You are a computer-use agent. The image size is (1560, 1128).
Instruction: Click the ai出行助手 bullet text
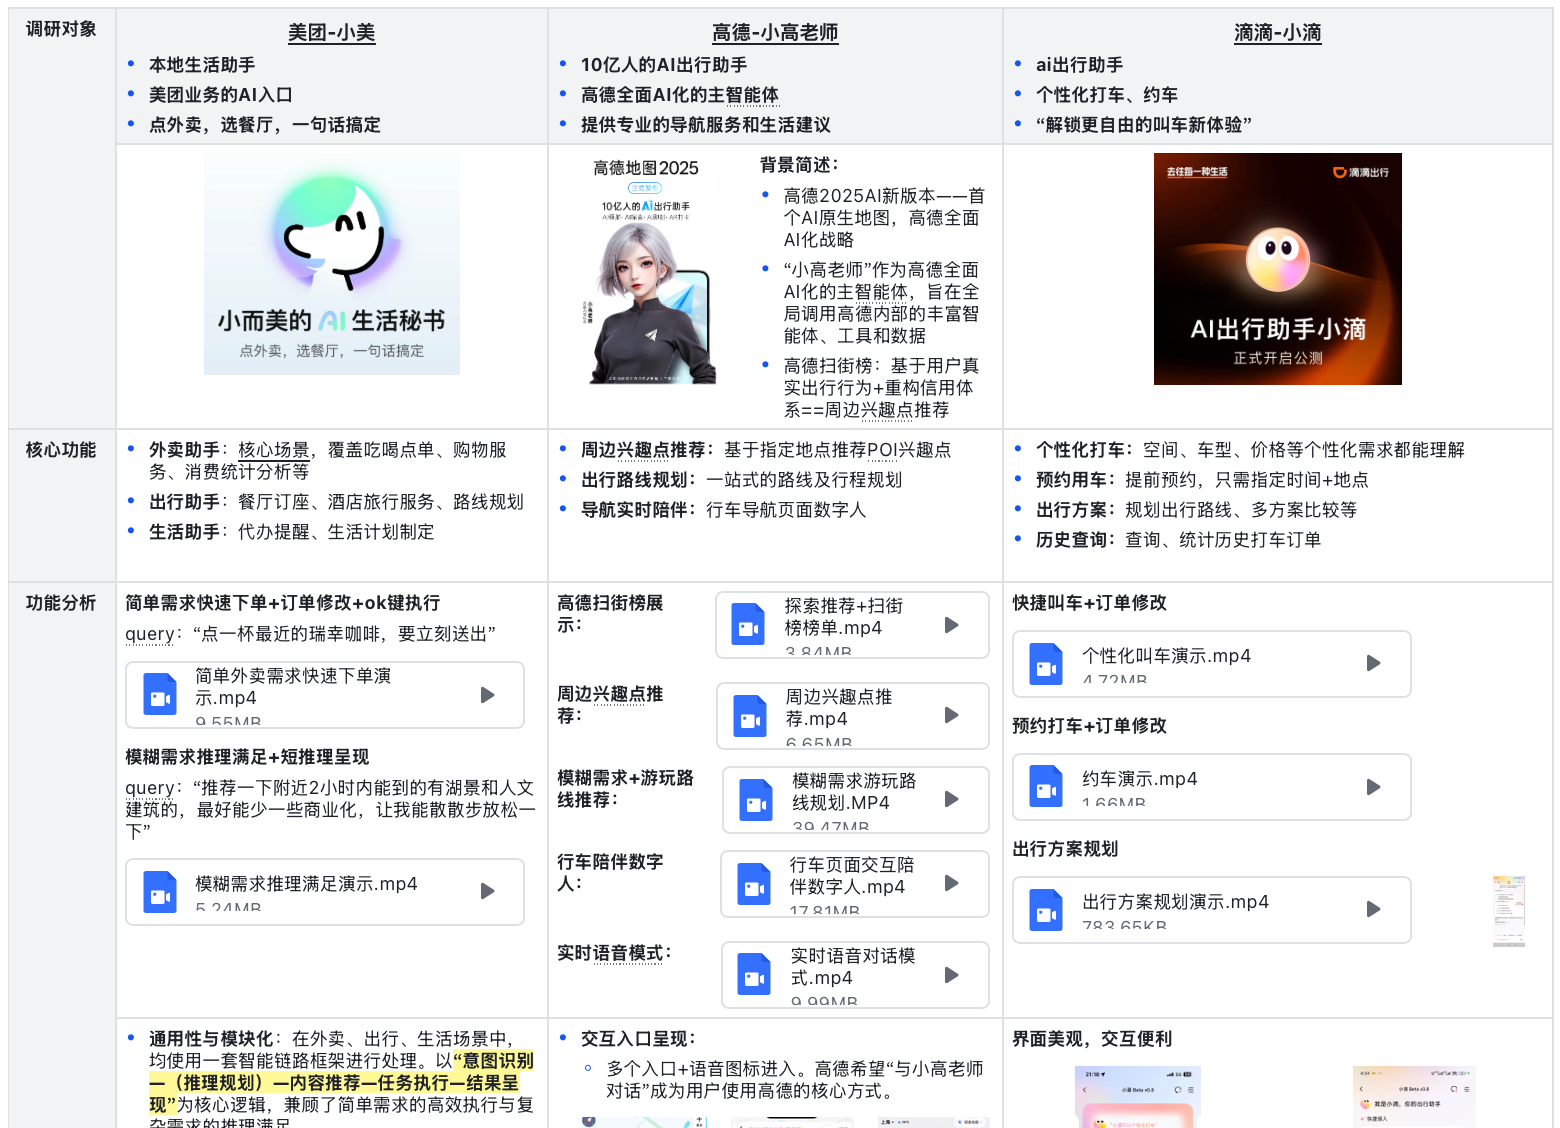click(1079, 65)
